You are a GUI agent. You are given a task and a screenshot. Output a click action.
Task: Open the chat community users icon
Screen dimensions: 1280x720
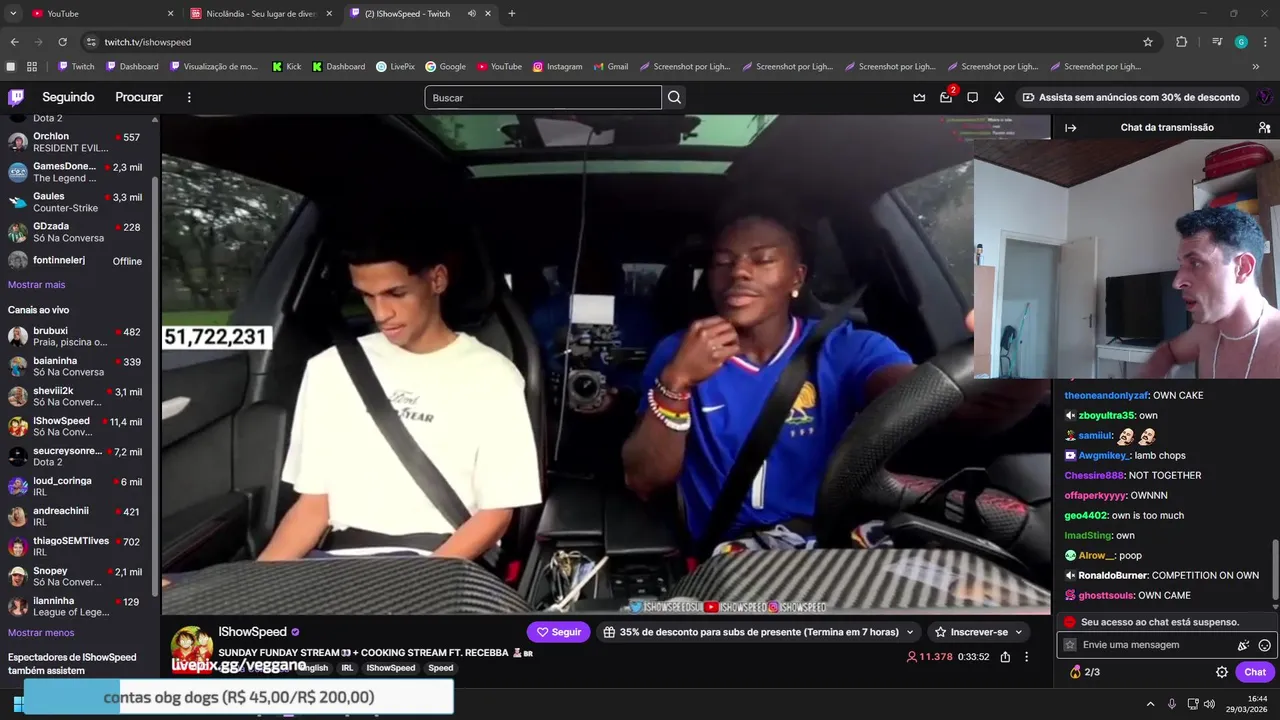point(1264,127)
